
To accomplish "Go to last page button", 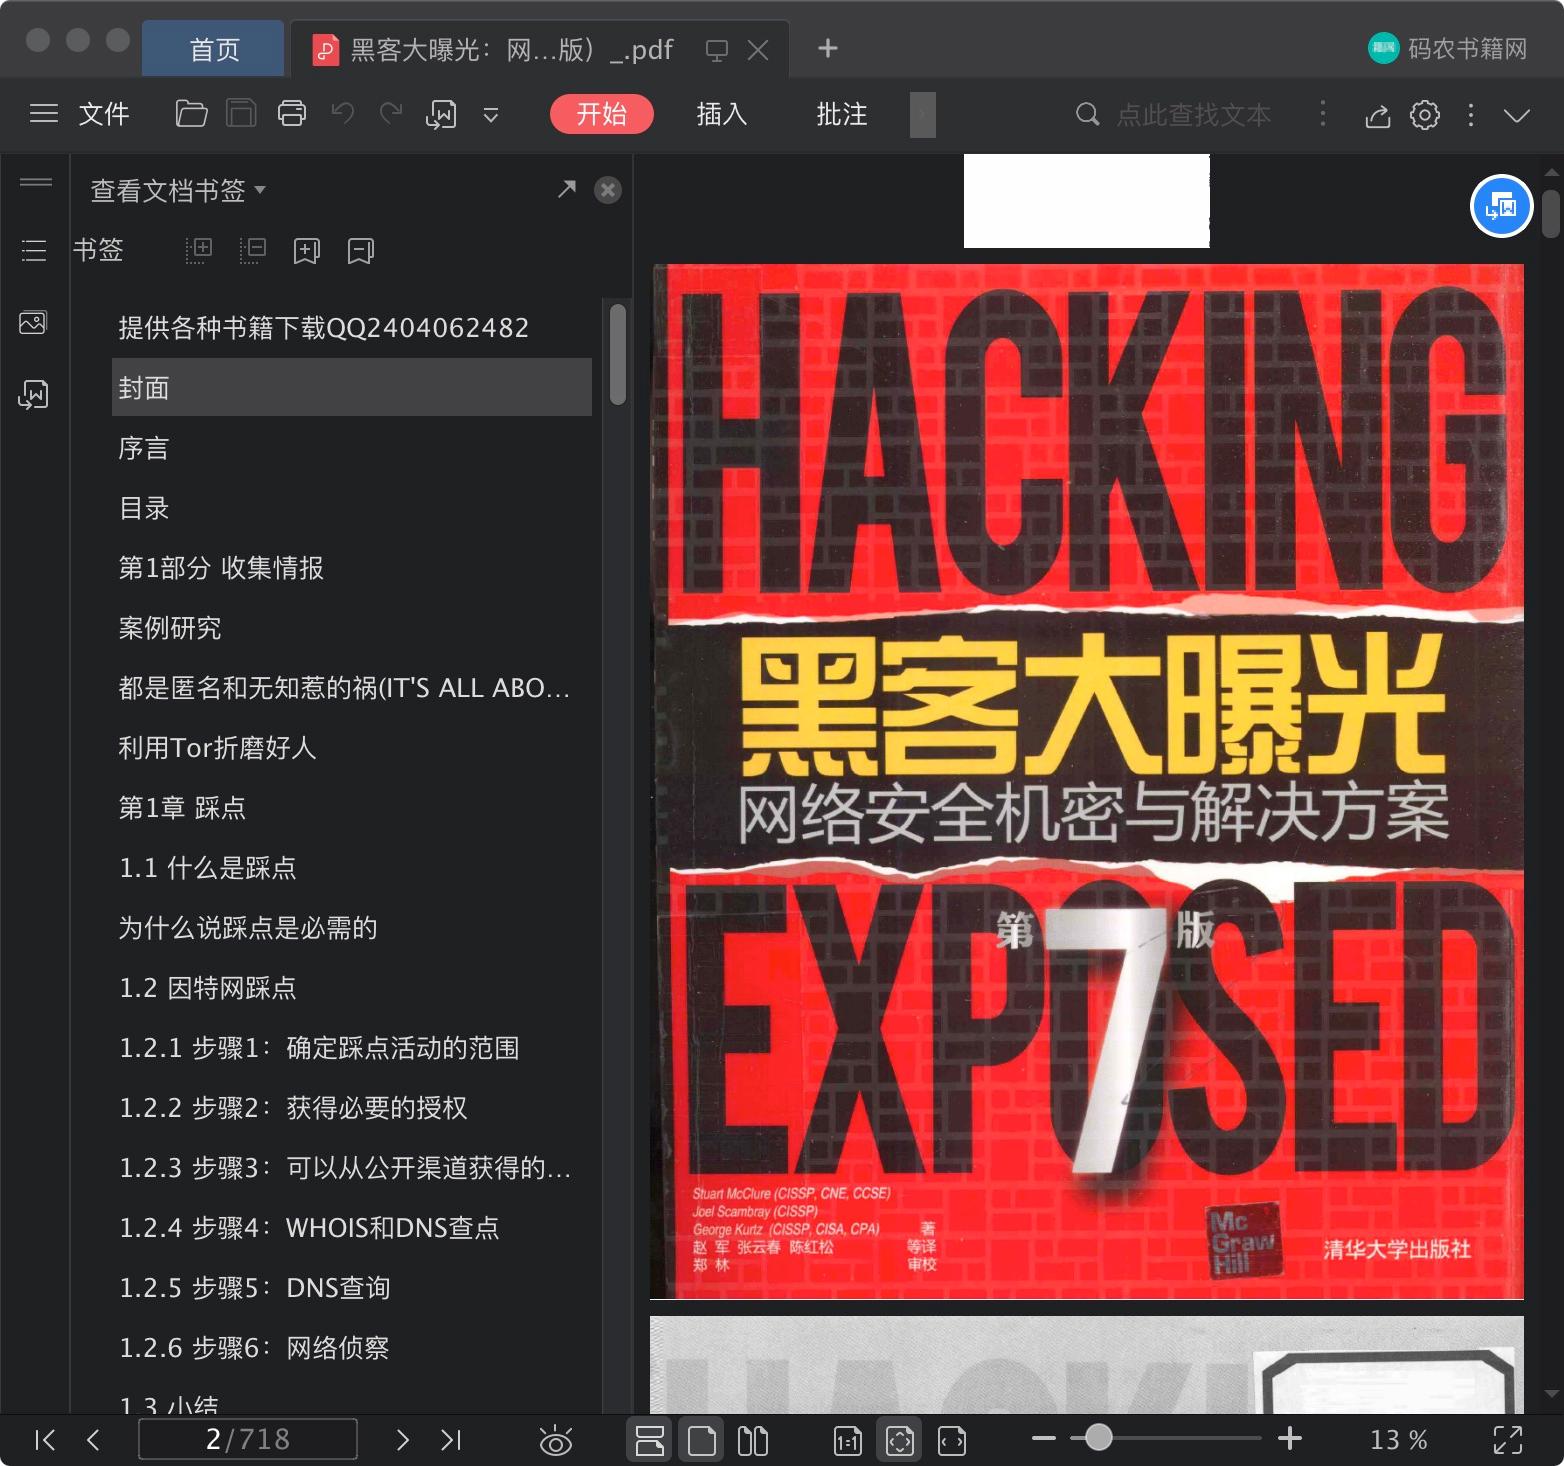I will [451, 1440].
